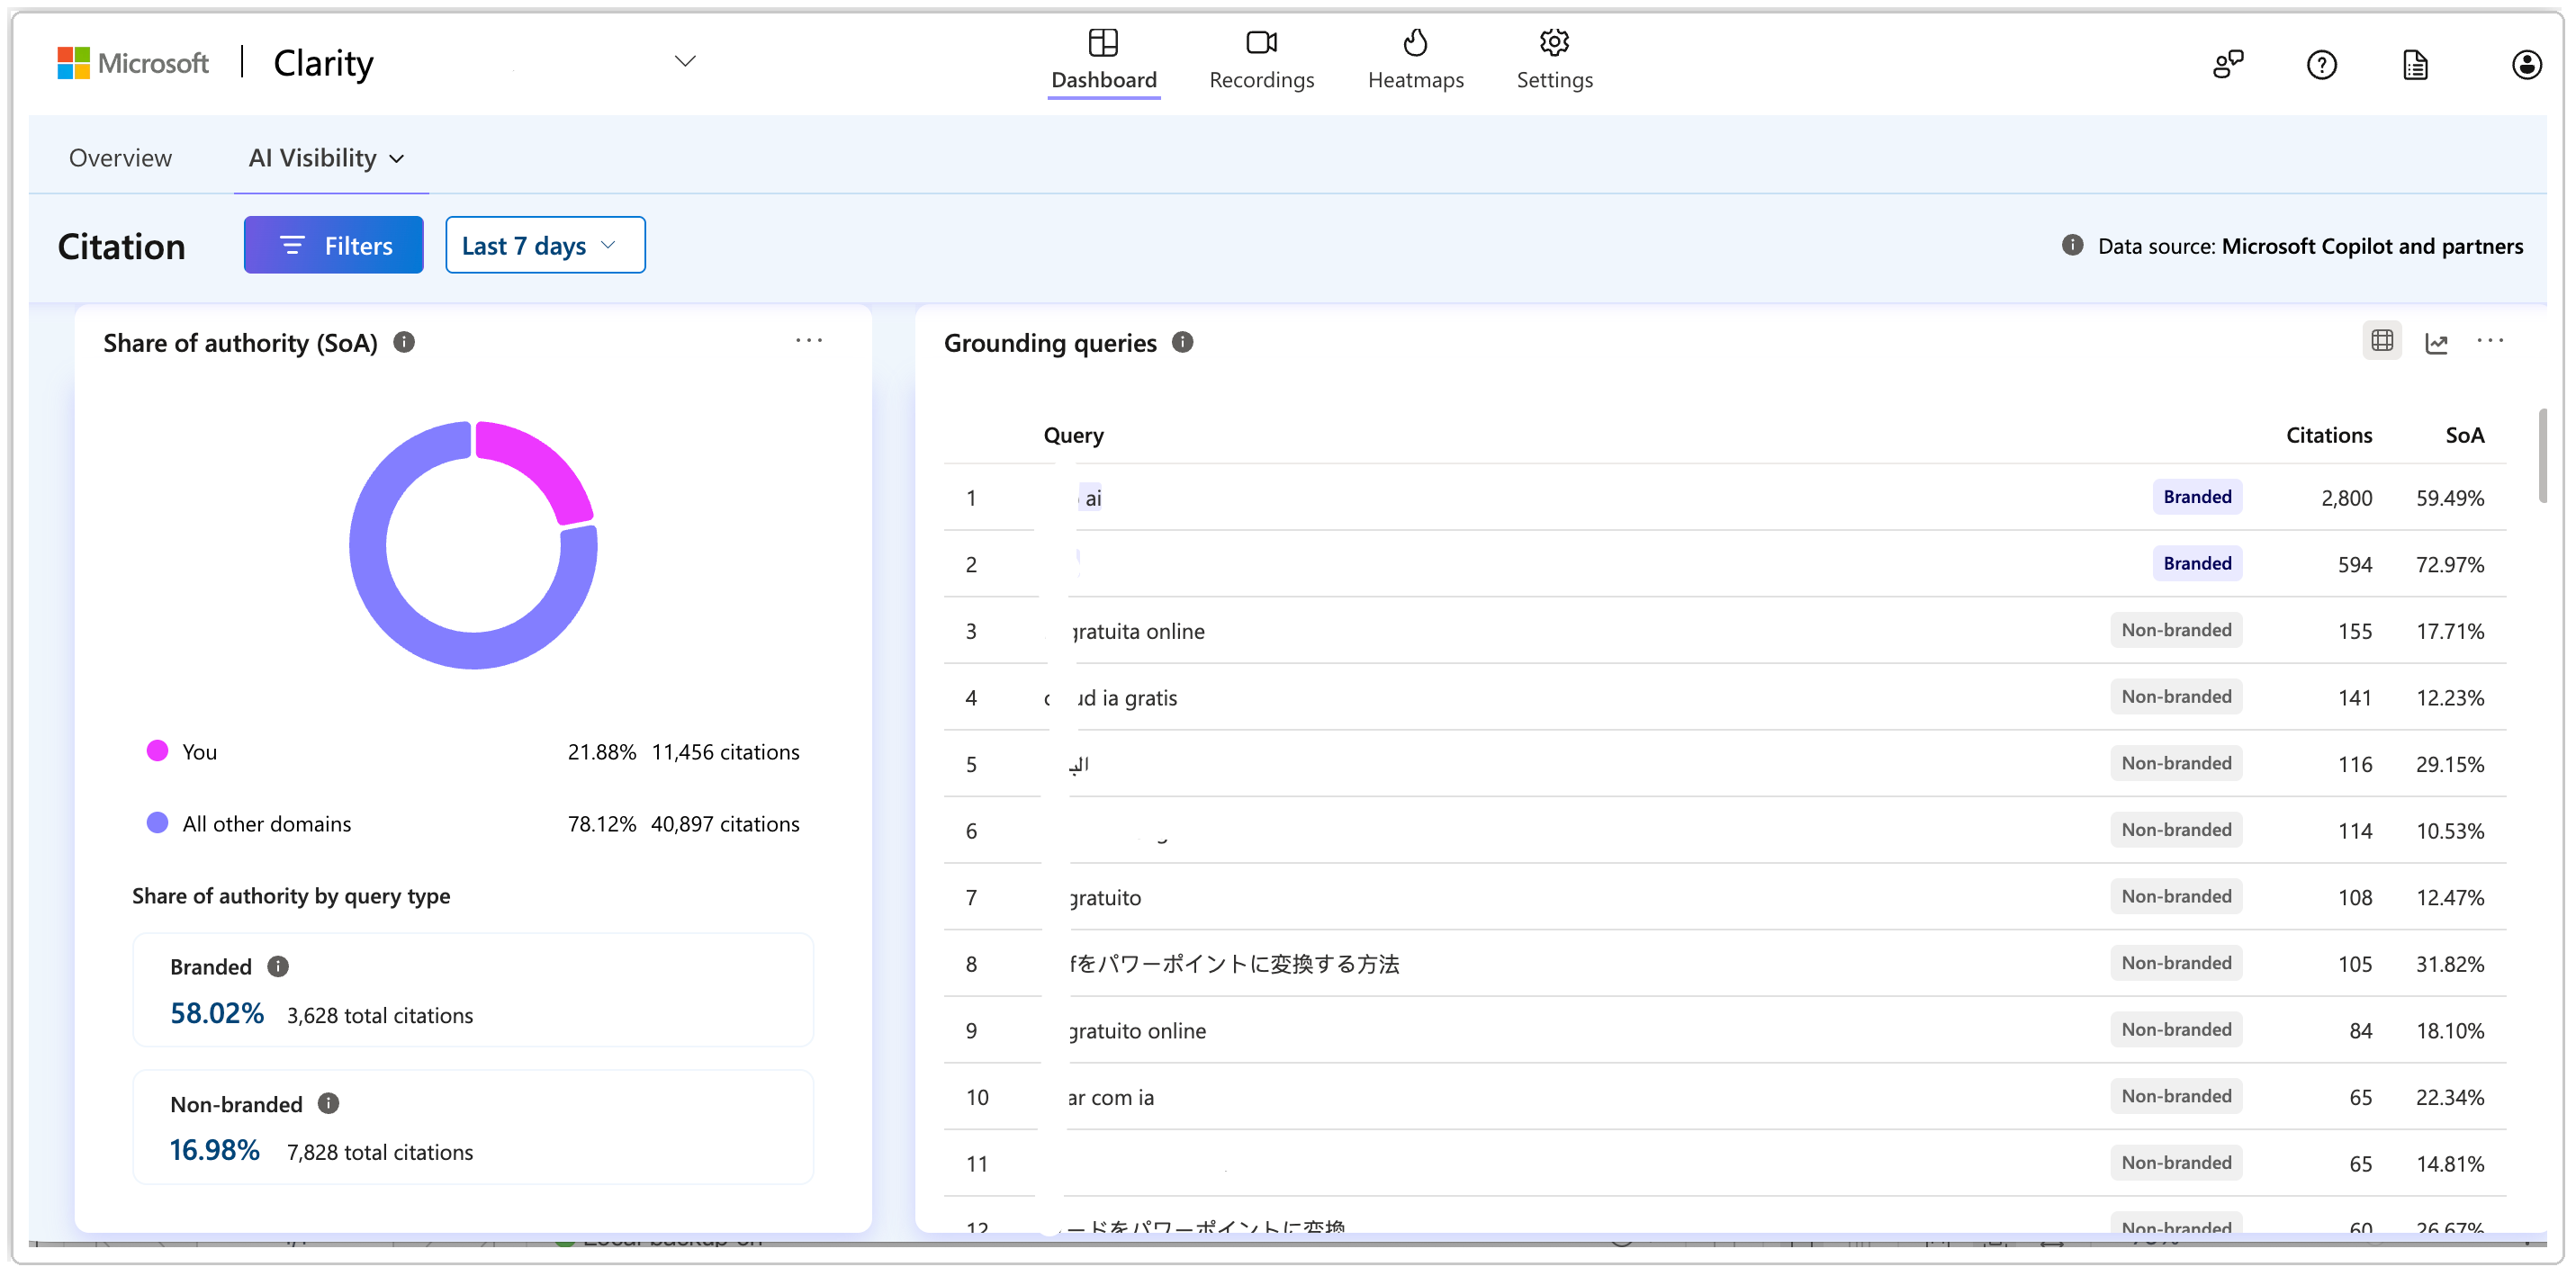Switch Grounding queries to chart view
Image resolution: width=2576 pixels, height=1276 pixels.
[x=2436, y=343]
